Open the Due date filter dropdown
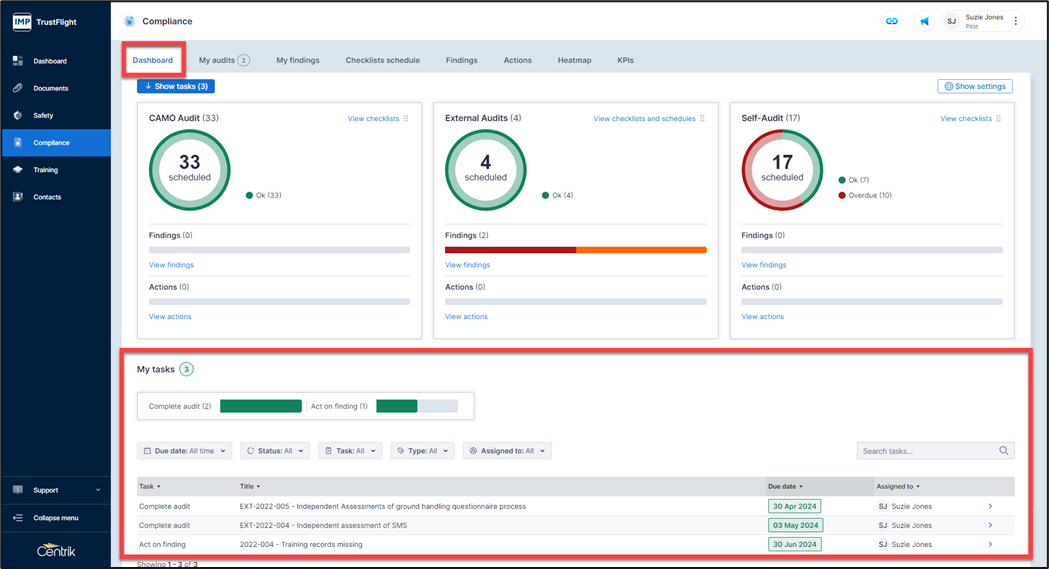Image resolution: width=1049 pixels, height=569 pixels. pyautogui.click(x=185, y=451)
